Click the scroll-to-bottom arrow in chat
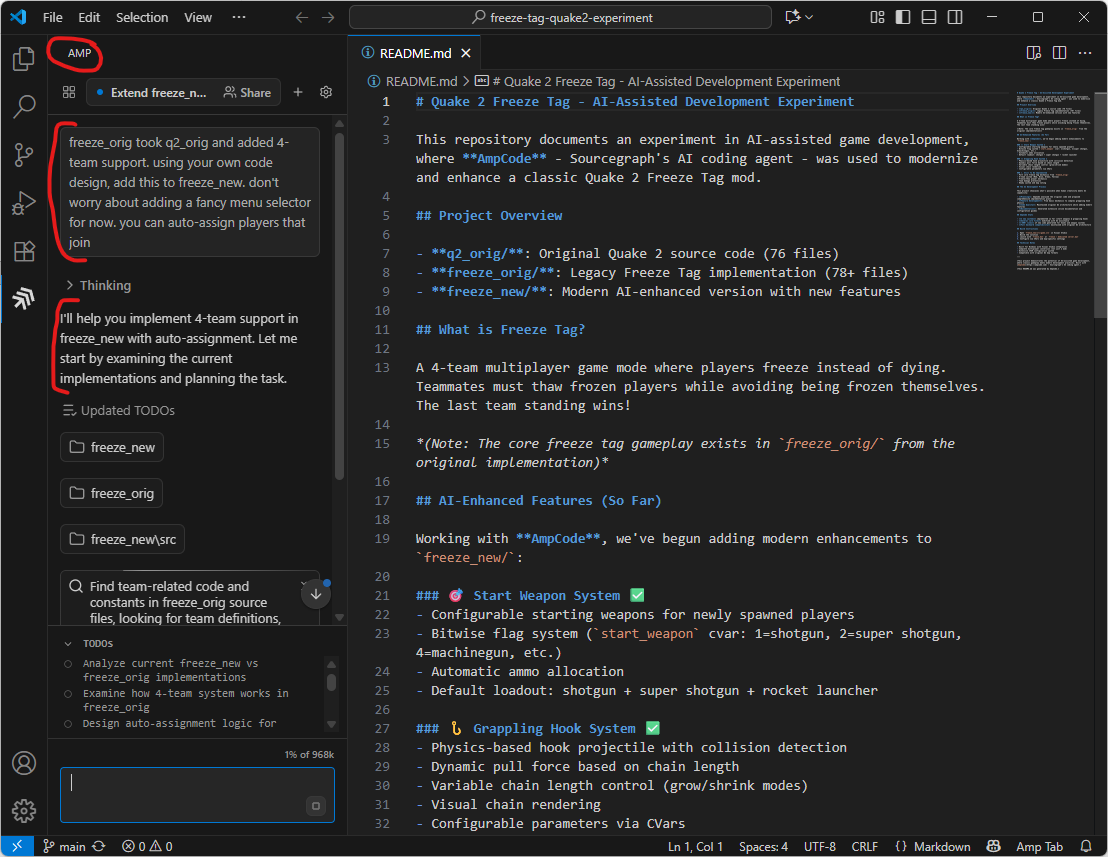 (x=316, y=594)
